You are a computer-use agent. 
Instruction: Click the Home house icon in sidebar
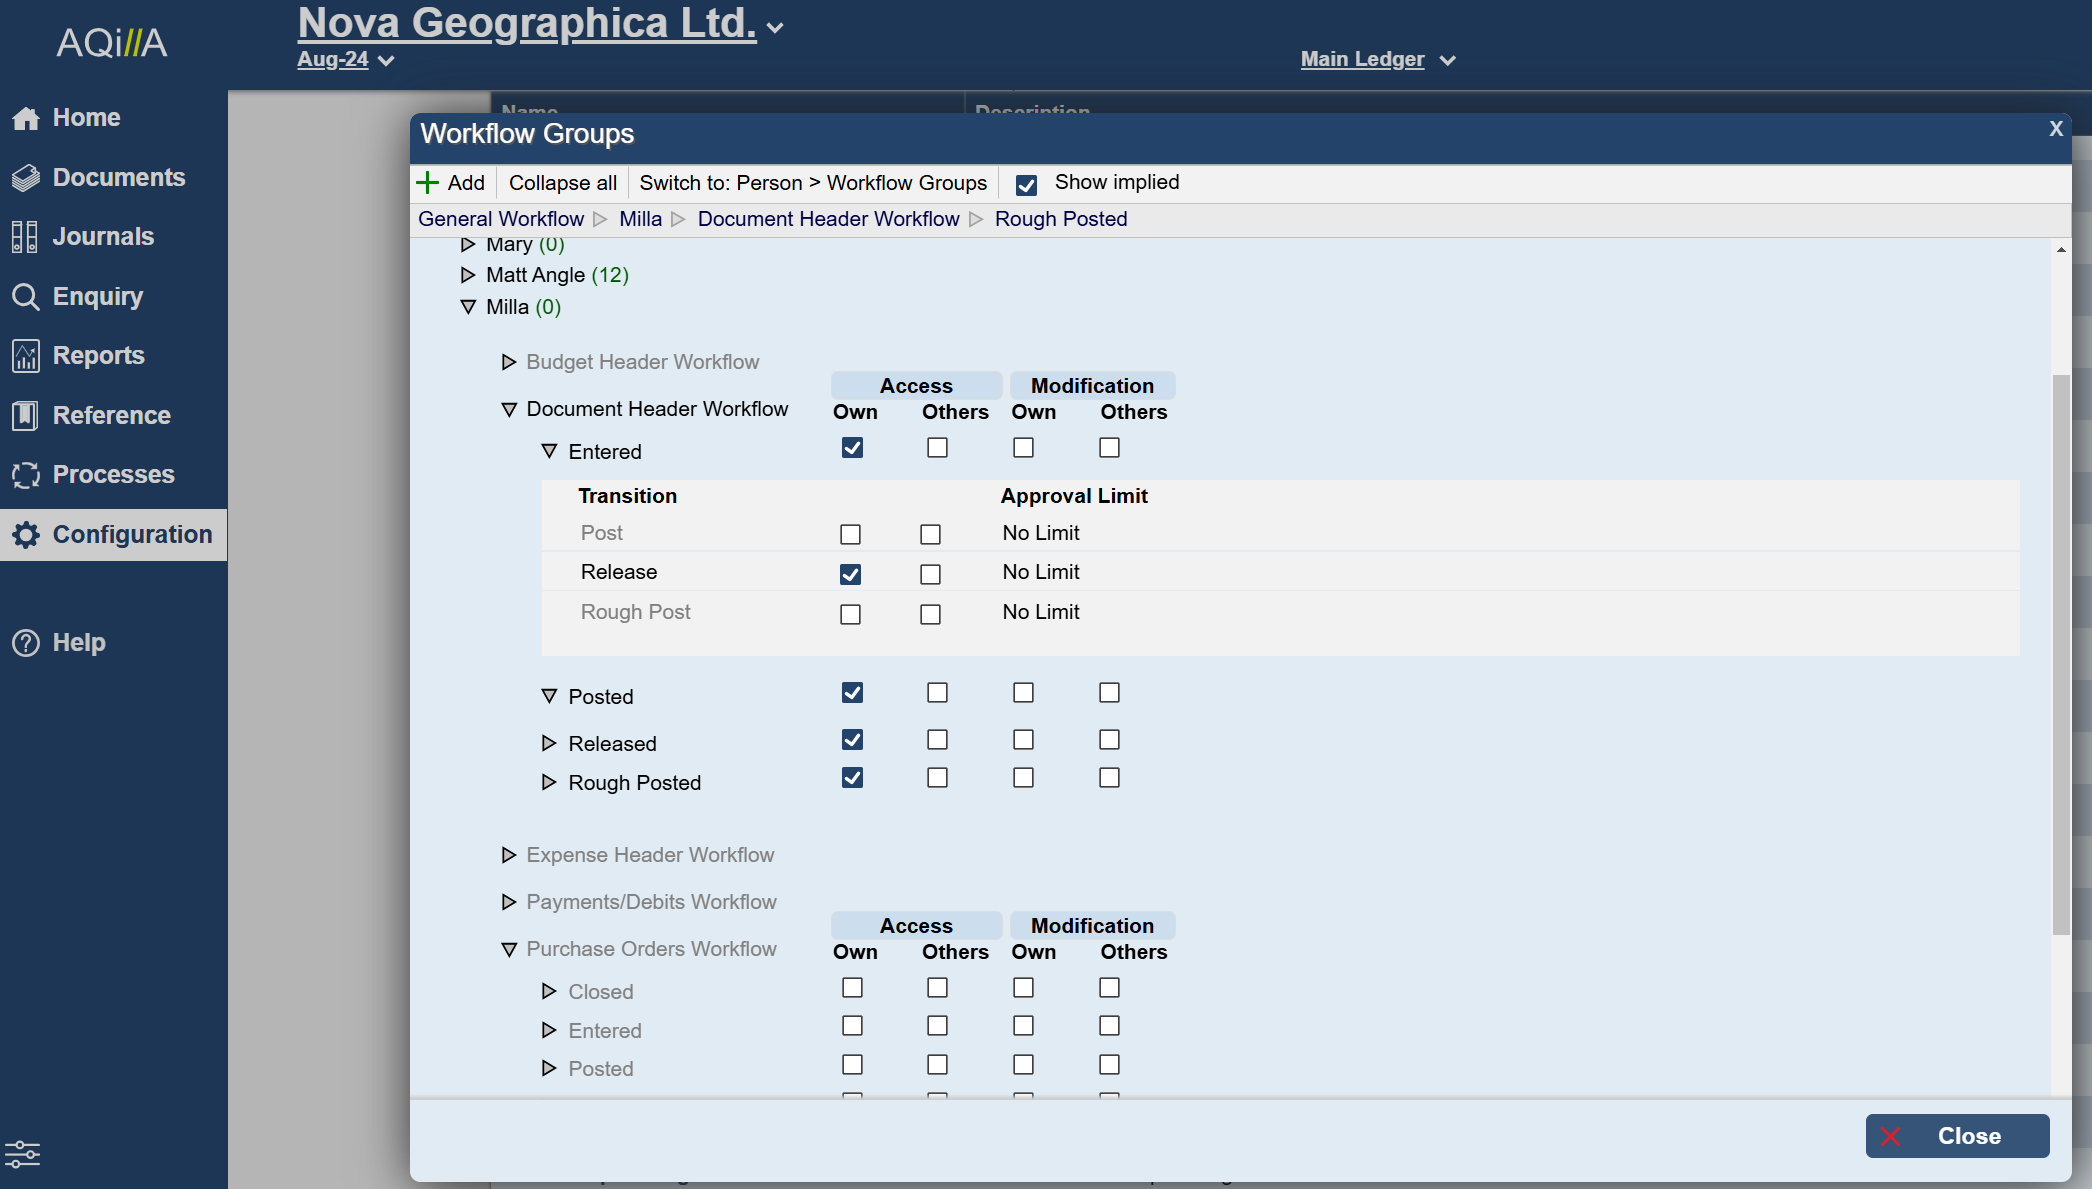(26, 119)
